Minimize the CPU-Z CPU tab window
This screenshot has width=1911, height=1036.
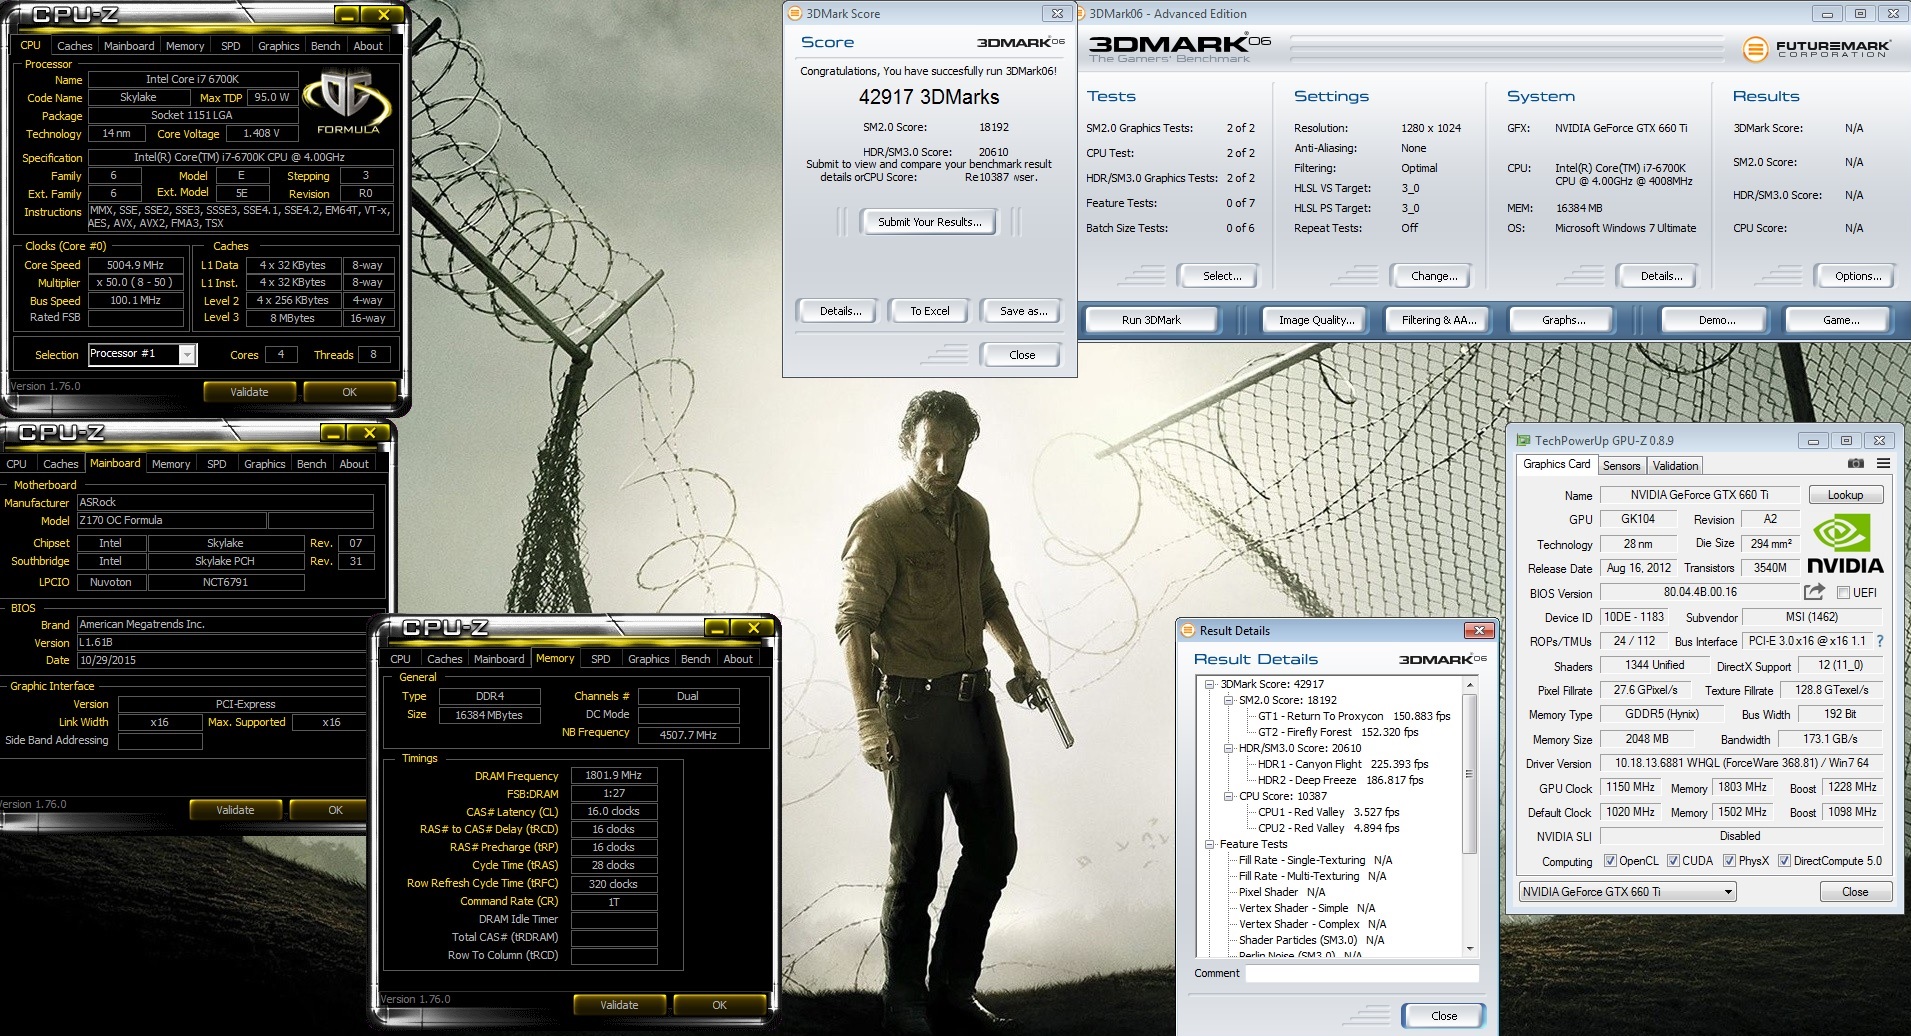point(346,15)
